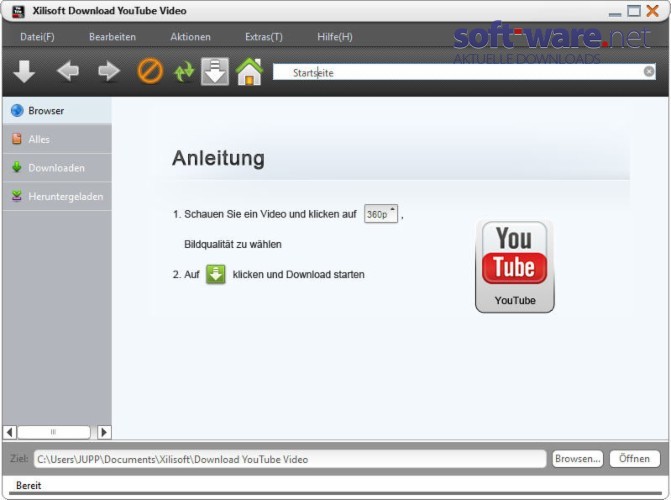The height and width of the screenshot is (500, 671).
Task: Click the sidebar scrollbar left arrow
Action: 10,432
